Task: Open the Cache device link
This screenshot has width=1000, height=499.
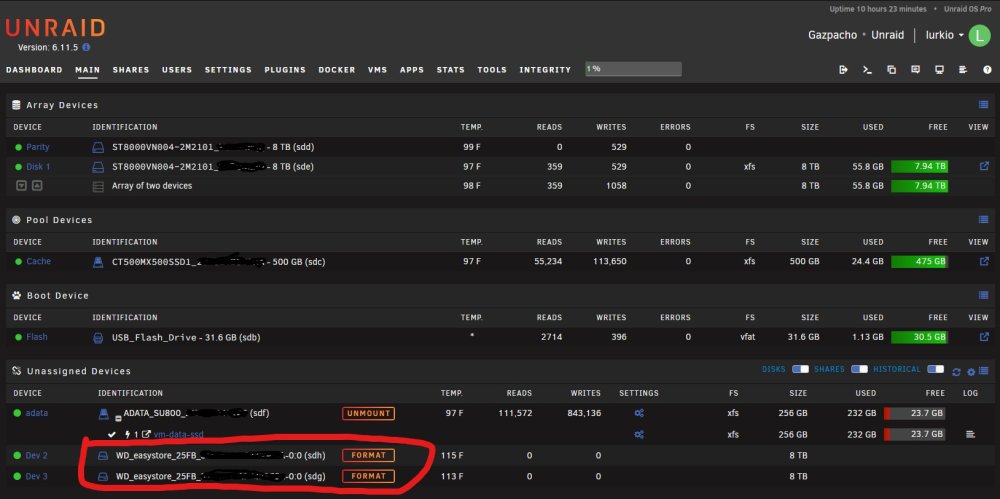Action: coord(38,262)
